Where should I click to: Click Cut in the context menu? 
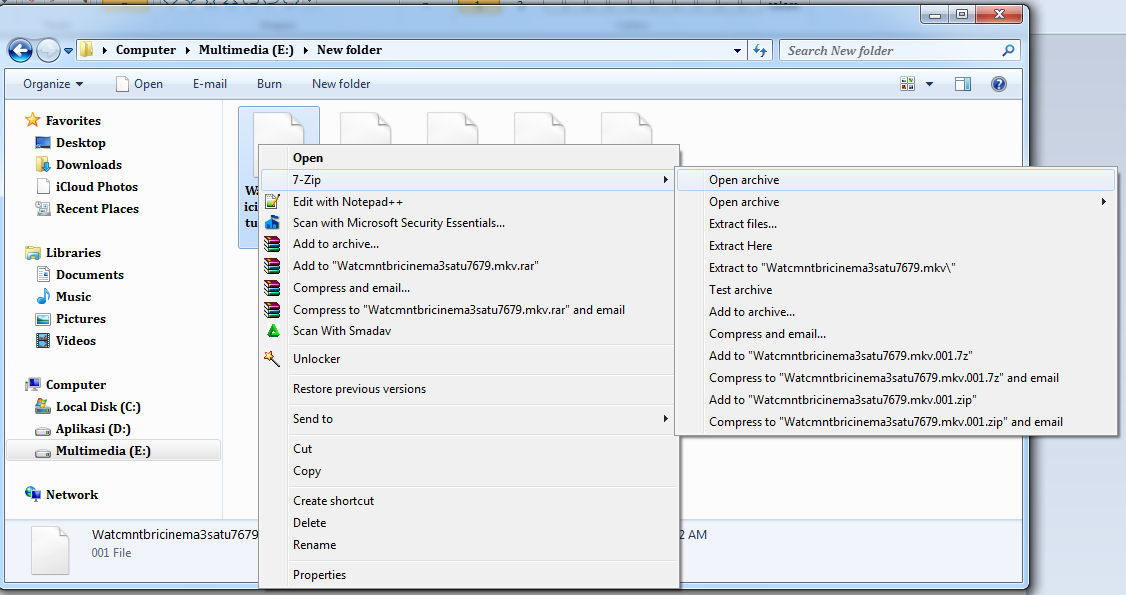(468, 449)
